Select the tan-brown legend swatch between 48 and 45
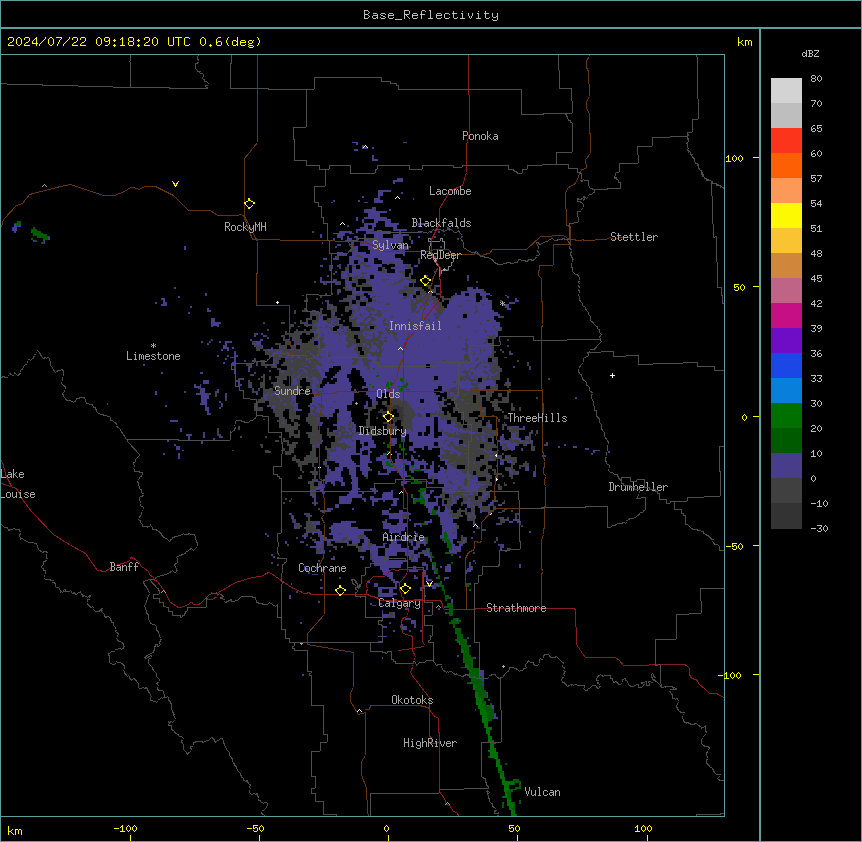This screenshot has width=862, height=842. tap(786, 265)
